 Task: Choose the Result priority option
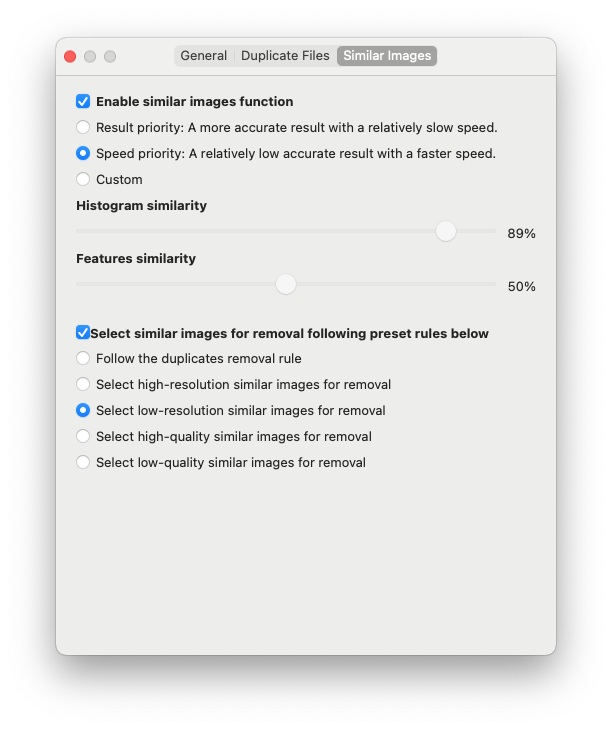83,127
